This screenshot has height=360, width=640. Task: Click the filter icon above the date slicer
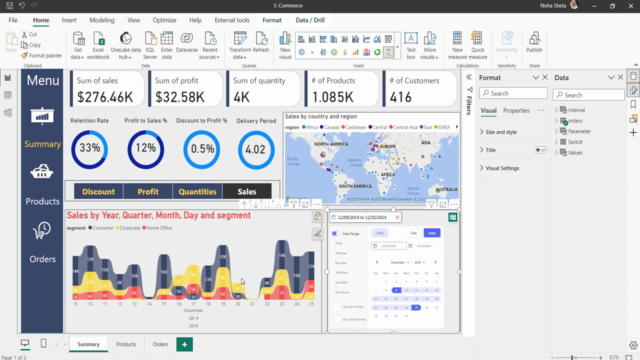point(431,204)
